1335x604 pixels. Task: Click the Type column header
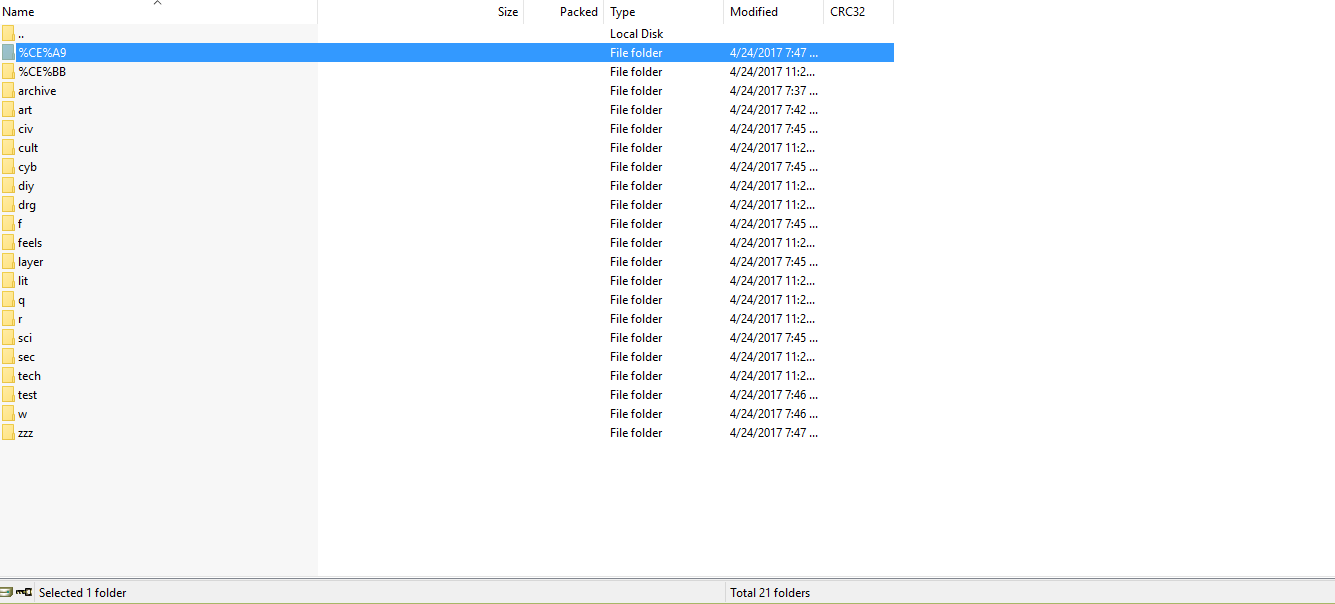(x=622, y=12)
